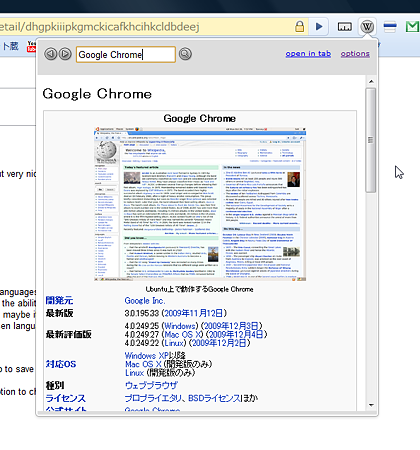Focus the Google Chrome search field
Image resolution: width=420 pixels, height=450 pixels.
click(x=126, y=55)
